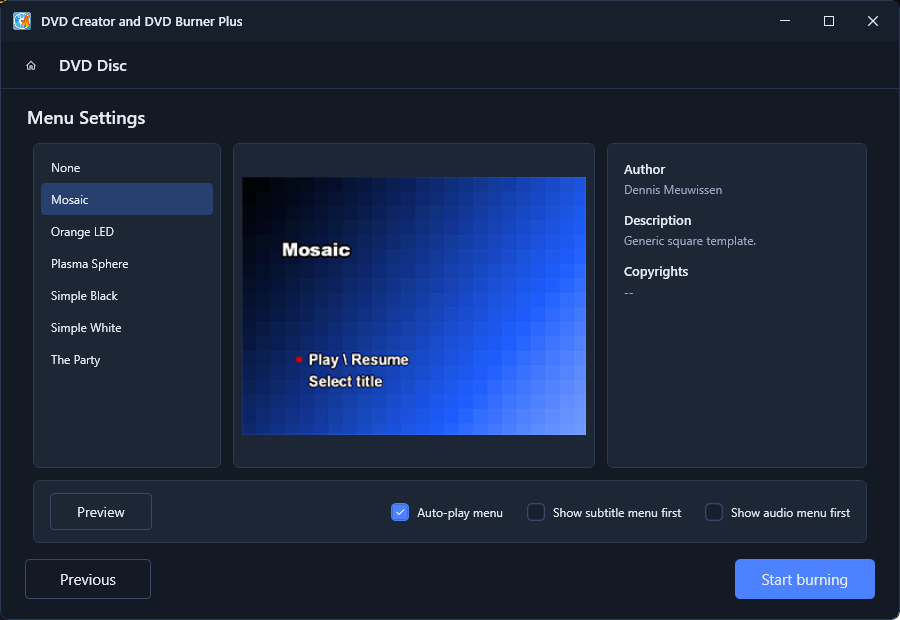The width and height of the screenshot is (900, 620).
Task: Enable Show audio menu first
Action: 713,512
